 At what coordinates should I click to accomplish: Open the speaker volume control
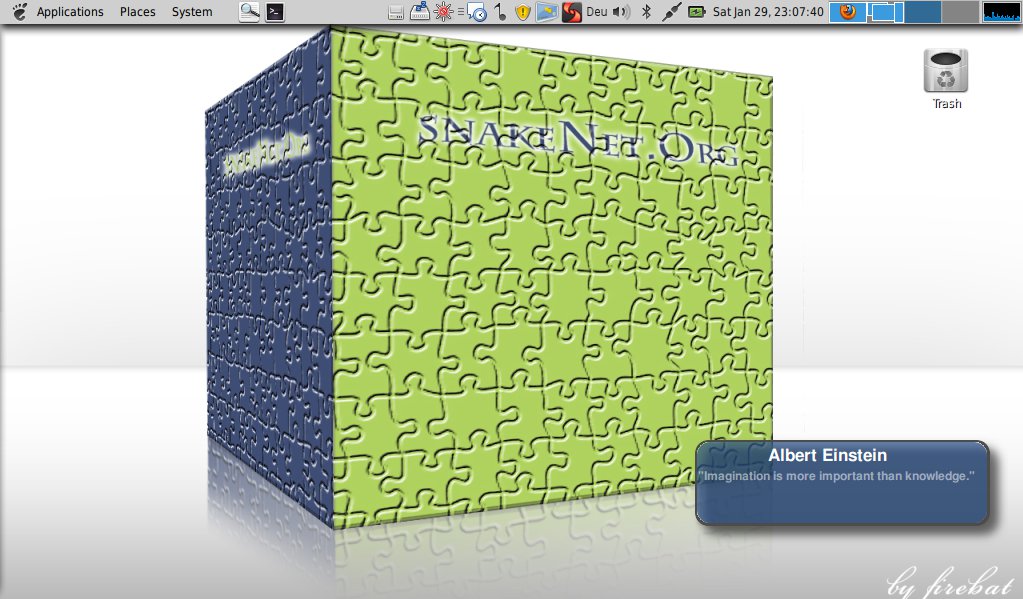click(621, 12)
